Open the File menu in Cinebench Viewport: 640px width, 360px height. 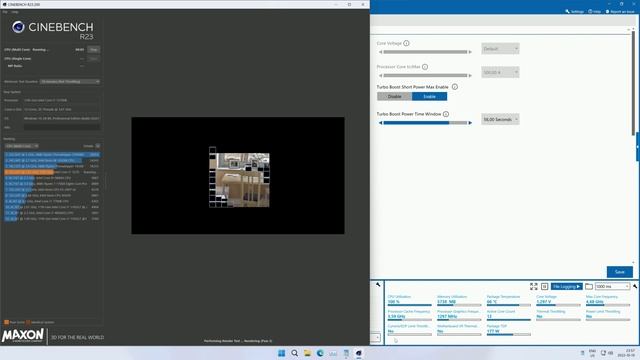pyautogui.click(x=5, y=12)
